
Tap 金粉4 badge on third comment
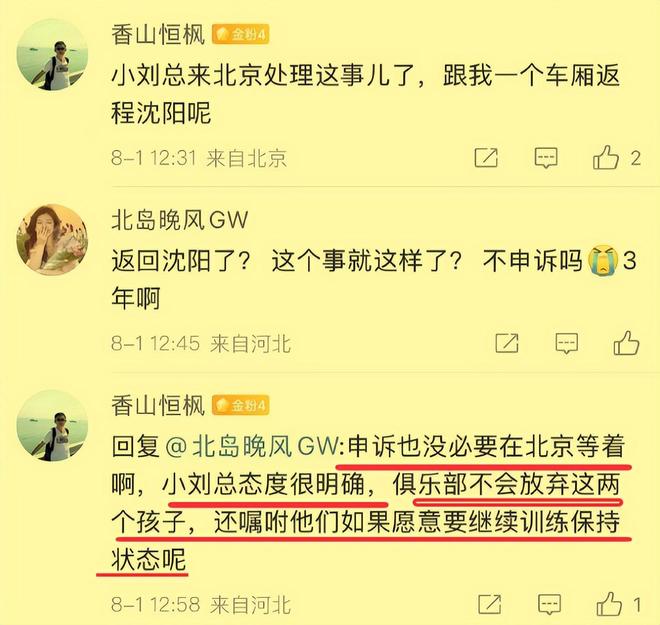point(240,405)
